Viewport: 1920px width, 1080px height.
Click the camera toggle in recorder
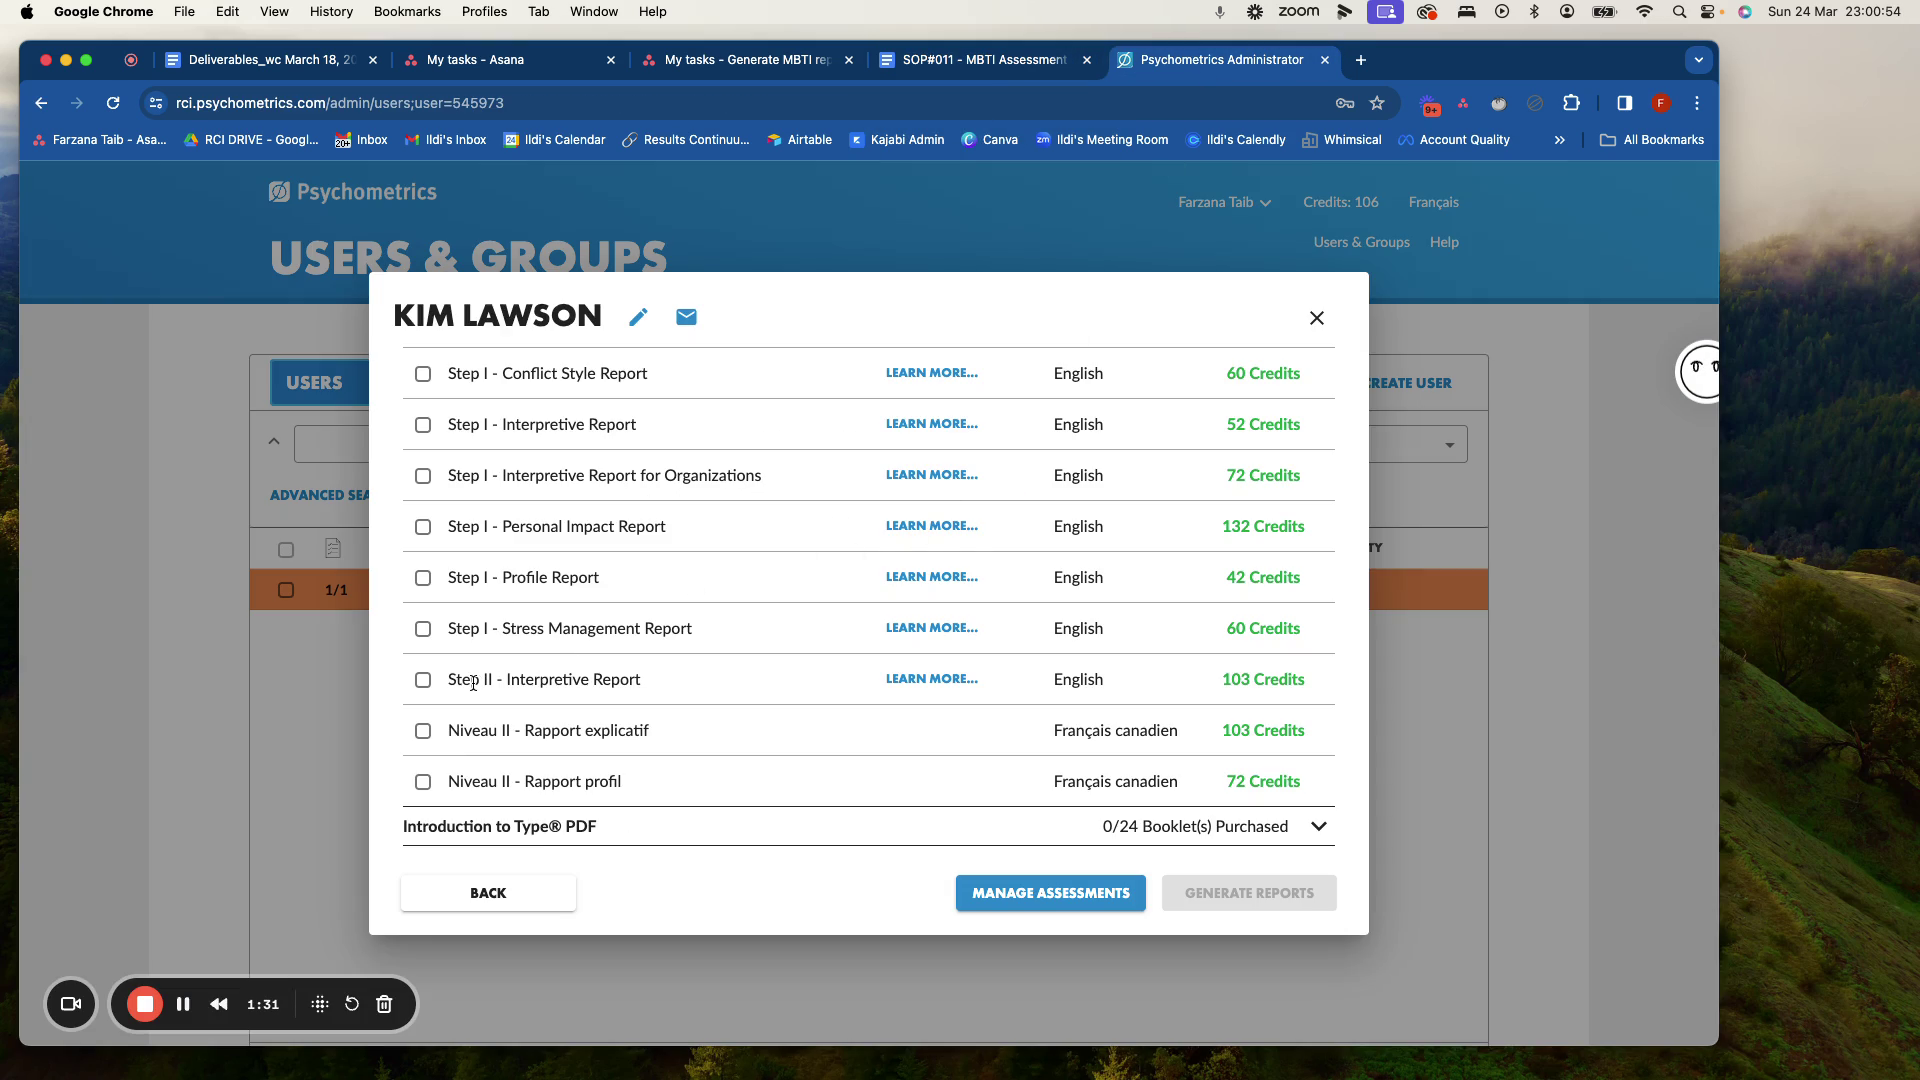[71, 1004]
